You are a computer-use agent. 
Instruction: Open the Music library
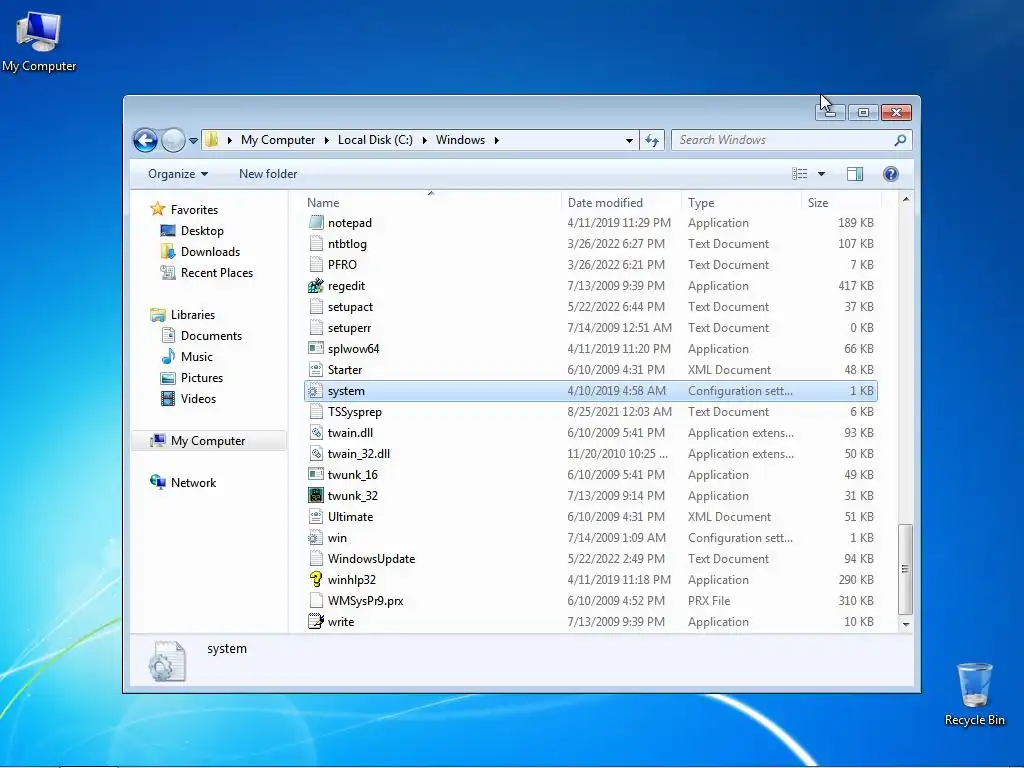click(197, 357)
